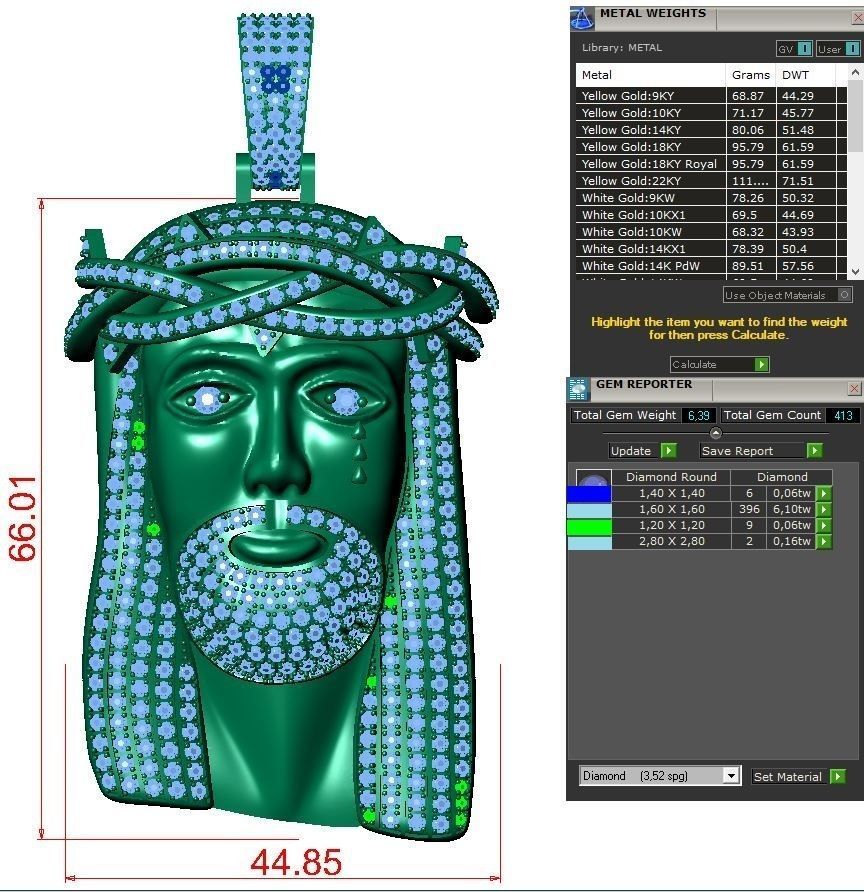Click the Diamond column header in gem table
The image size is (864, 892).
[782, 477]
